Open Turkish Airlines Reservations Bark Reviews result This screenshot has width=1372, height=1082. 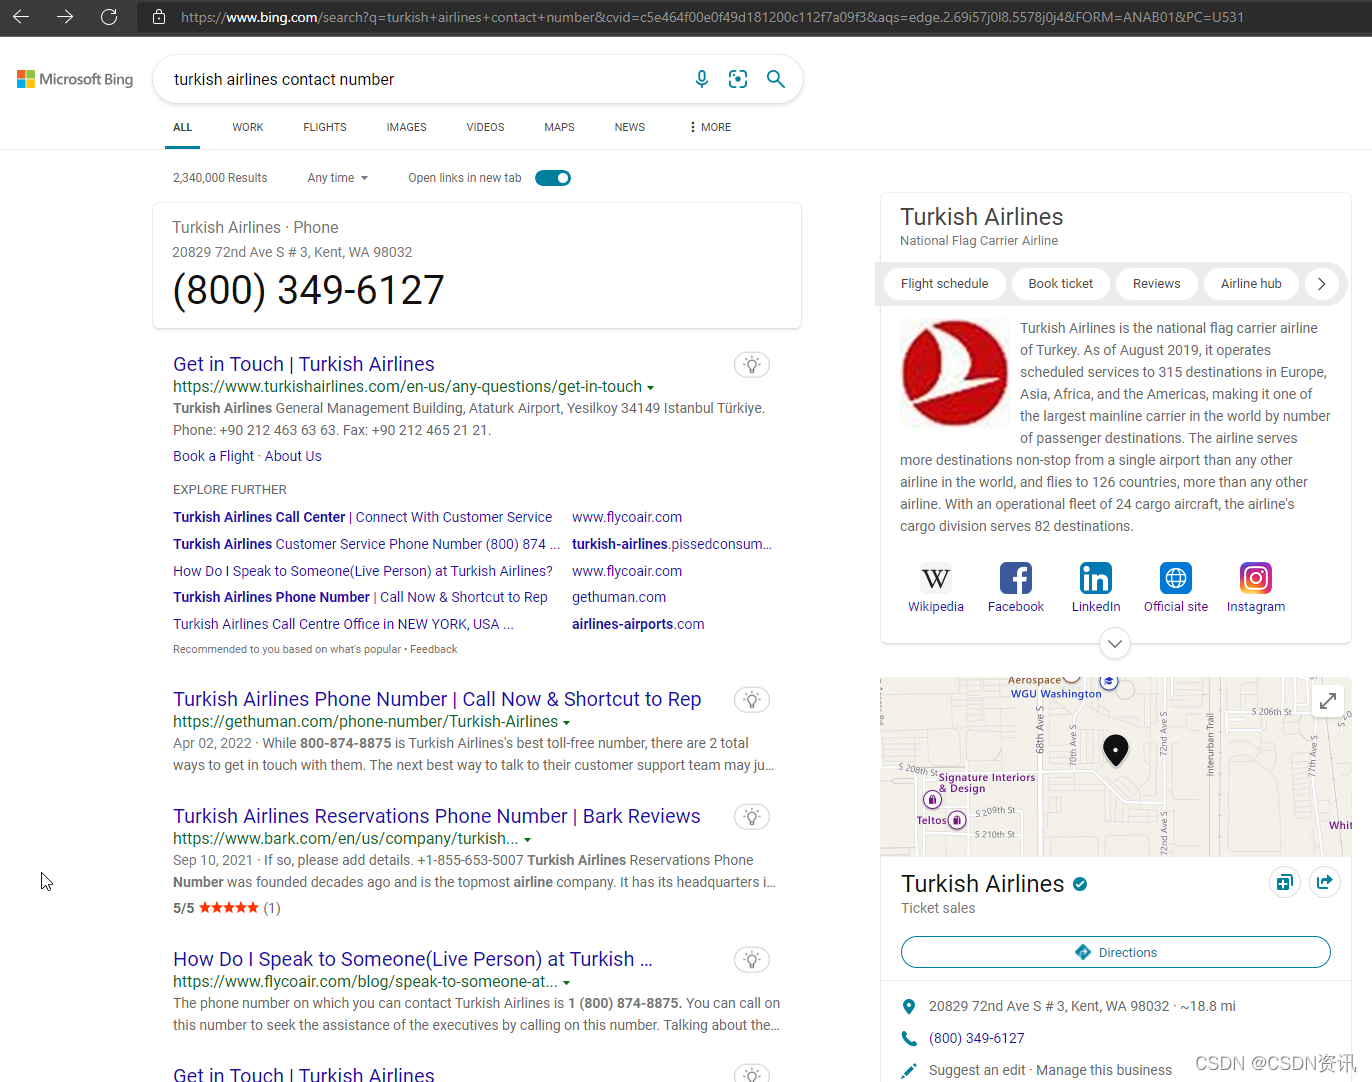tap(437, 816)
